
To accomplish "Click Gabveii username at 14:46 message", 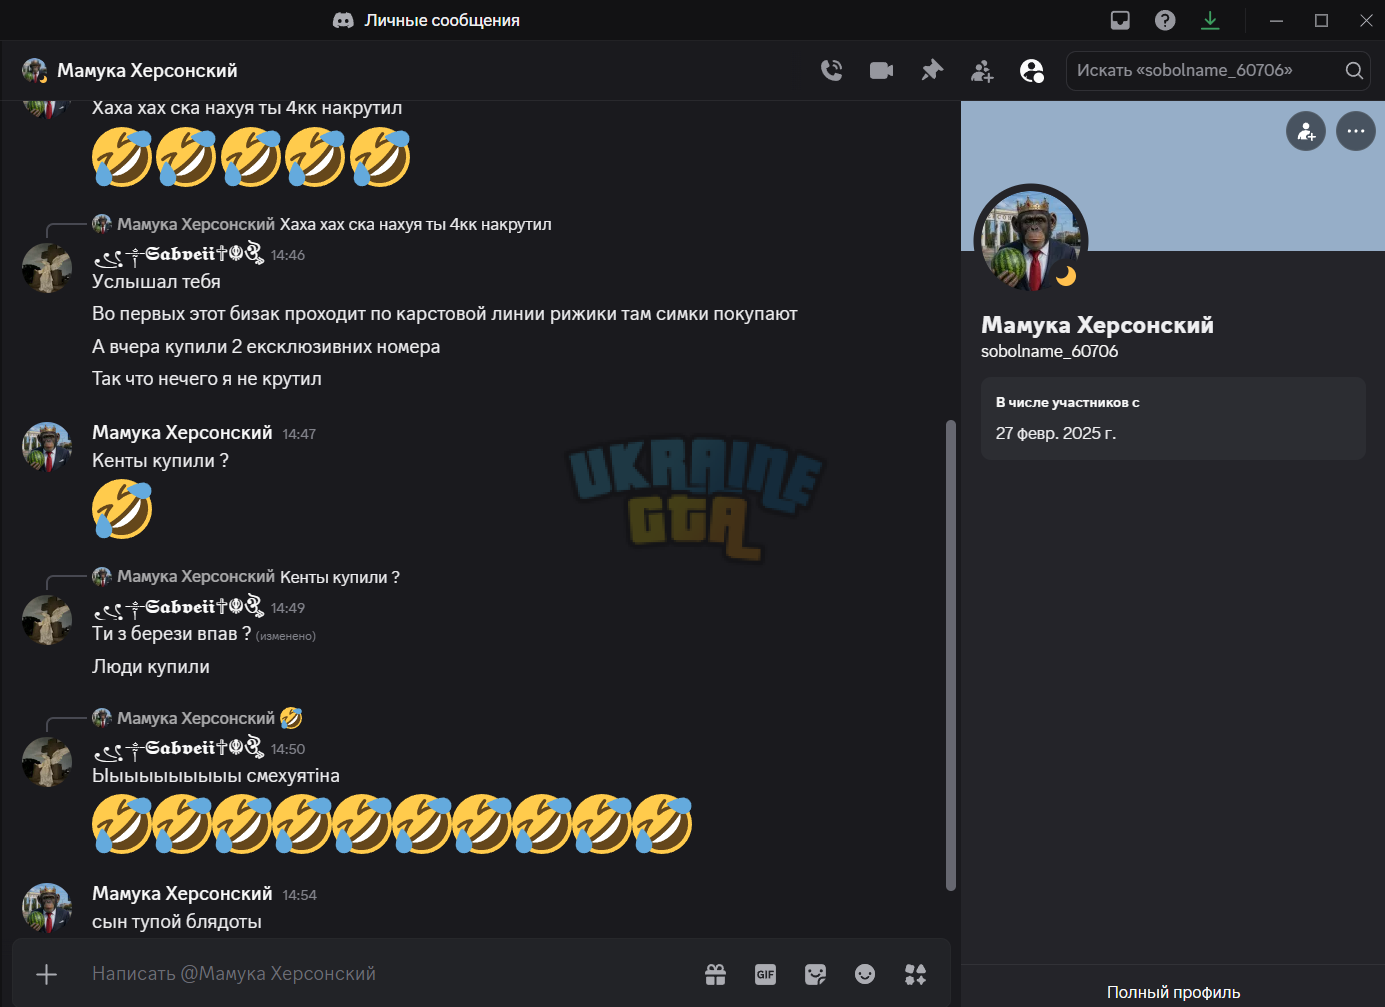I will (x=178, y=254).
